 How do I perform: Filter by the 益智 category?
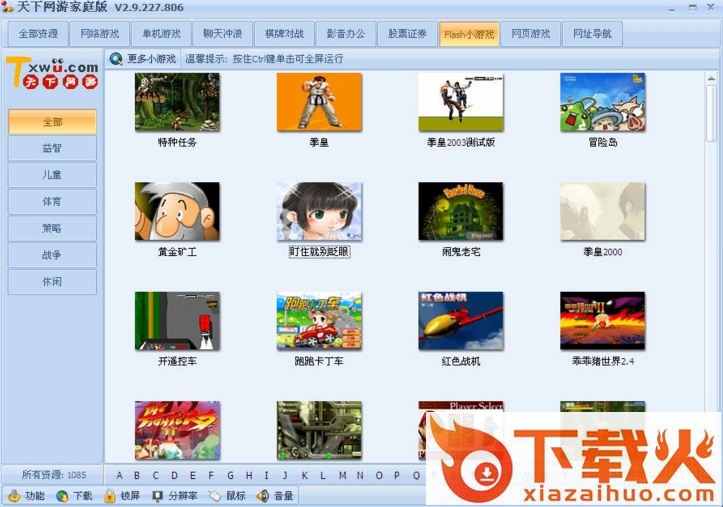click(52, 148)
